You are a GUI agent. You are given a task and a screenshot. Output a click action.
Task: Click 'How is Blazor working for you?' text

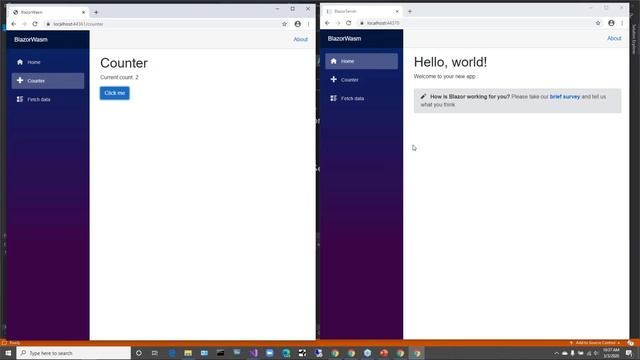pyautogui.click(x=470, y=97)
